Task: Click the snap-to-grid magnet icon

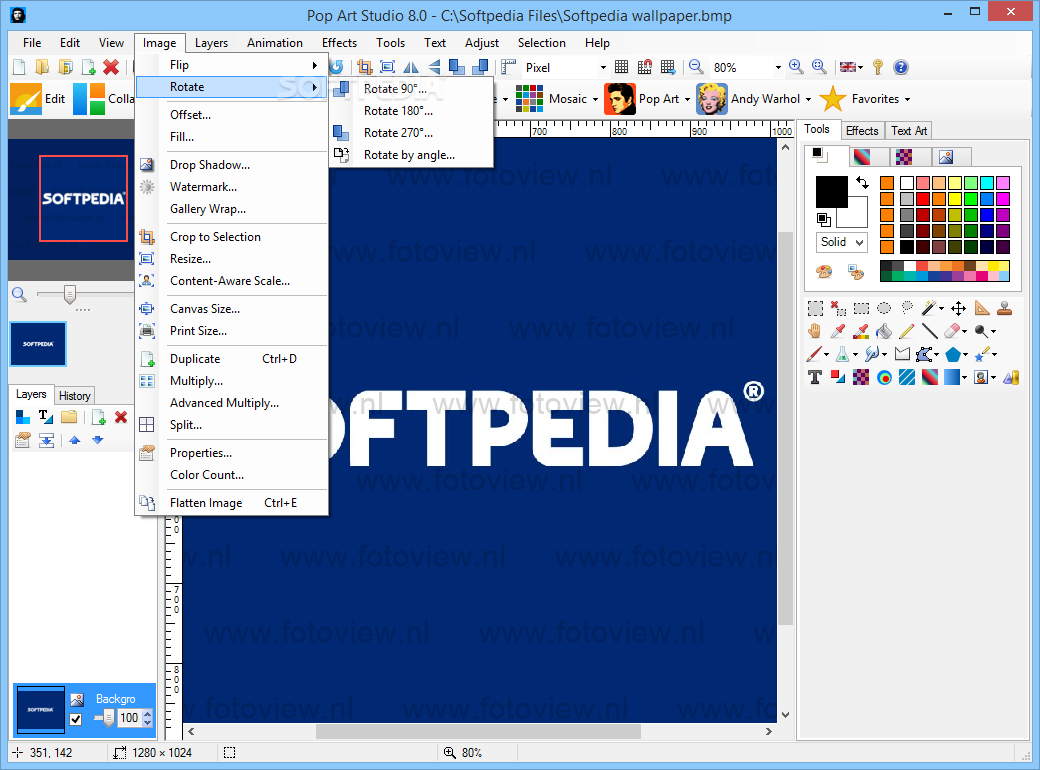Action: pyautogui.click(x=645, y=67)
